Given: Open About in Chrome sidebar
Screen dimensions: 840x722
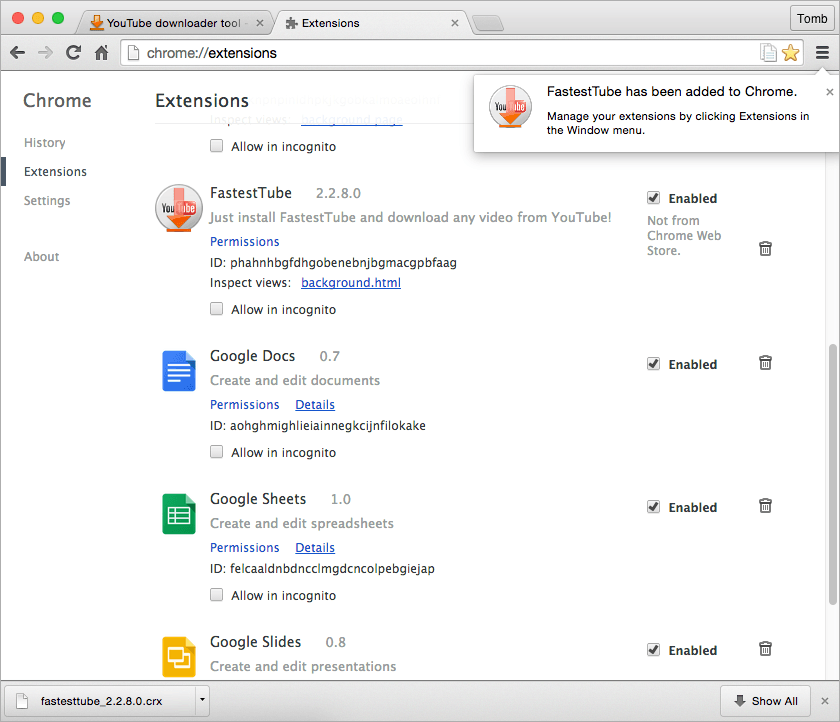Looking at the screenshot, I should pos(41,257).
